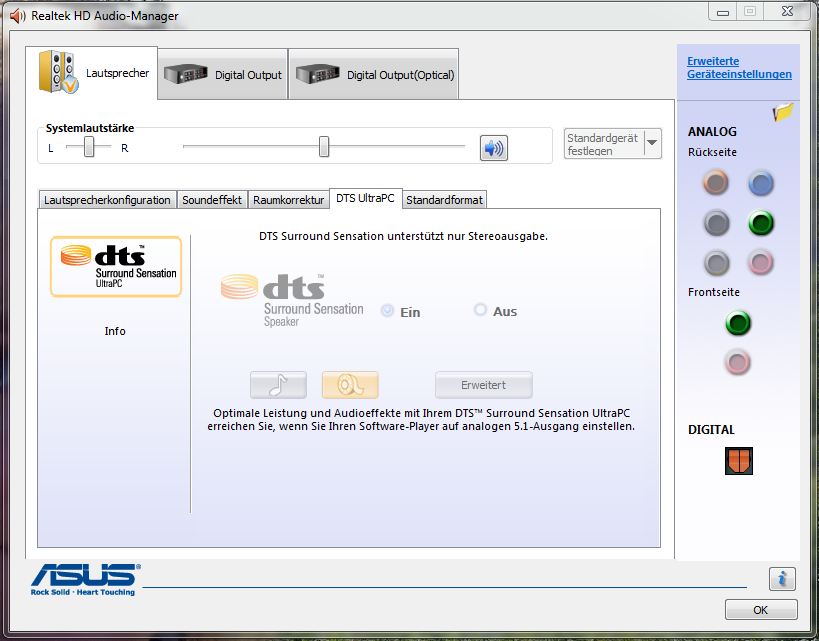Open the Standardformat tab
The height and width of the screenshot is (641, 819).
point(444,200)
